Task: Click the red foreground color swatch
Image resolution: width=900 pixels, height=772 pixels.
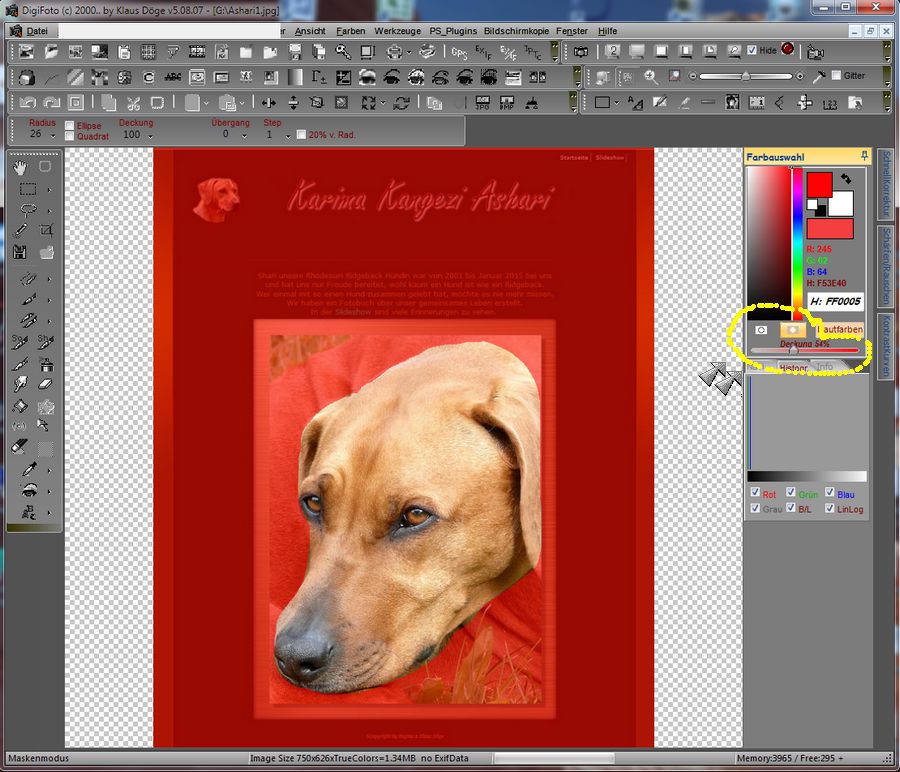Action: point(819,184)
